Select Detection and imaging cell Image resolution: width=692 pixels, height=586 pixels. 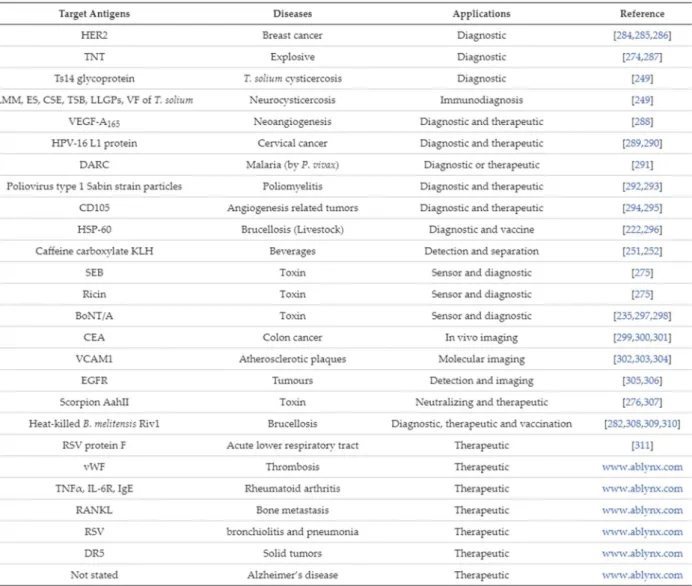481,381
